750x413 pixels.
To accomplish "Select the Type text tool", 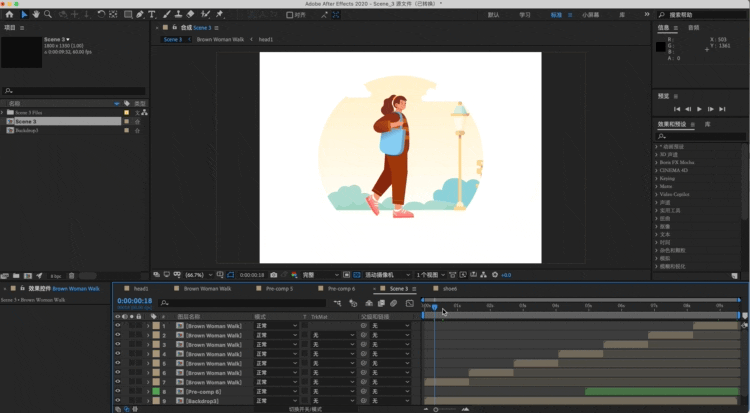I will click(152, 15).
